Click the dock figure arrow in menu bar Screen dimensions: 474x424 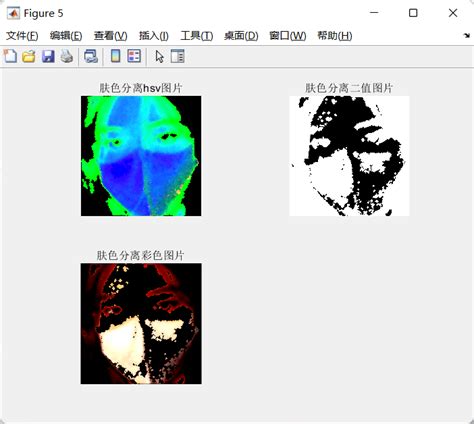(x=467, y=36)
